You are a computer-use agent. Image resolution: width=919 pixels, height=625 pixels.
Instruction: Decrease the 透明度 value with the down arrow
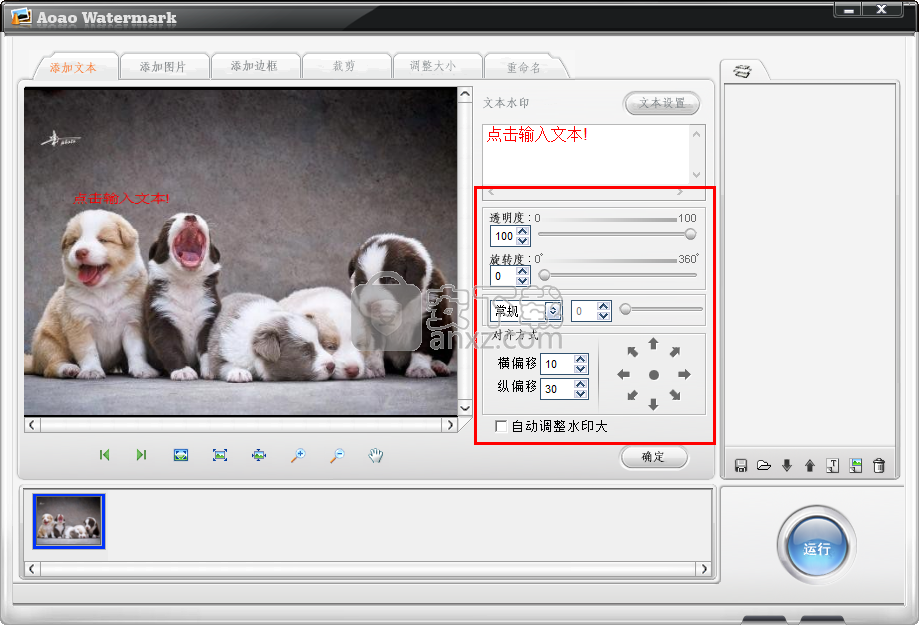(x=523, y=240)
